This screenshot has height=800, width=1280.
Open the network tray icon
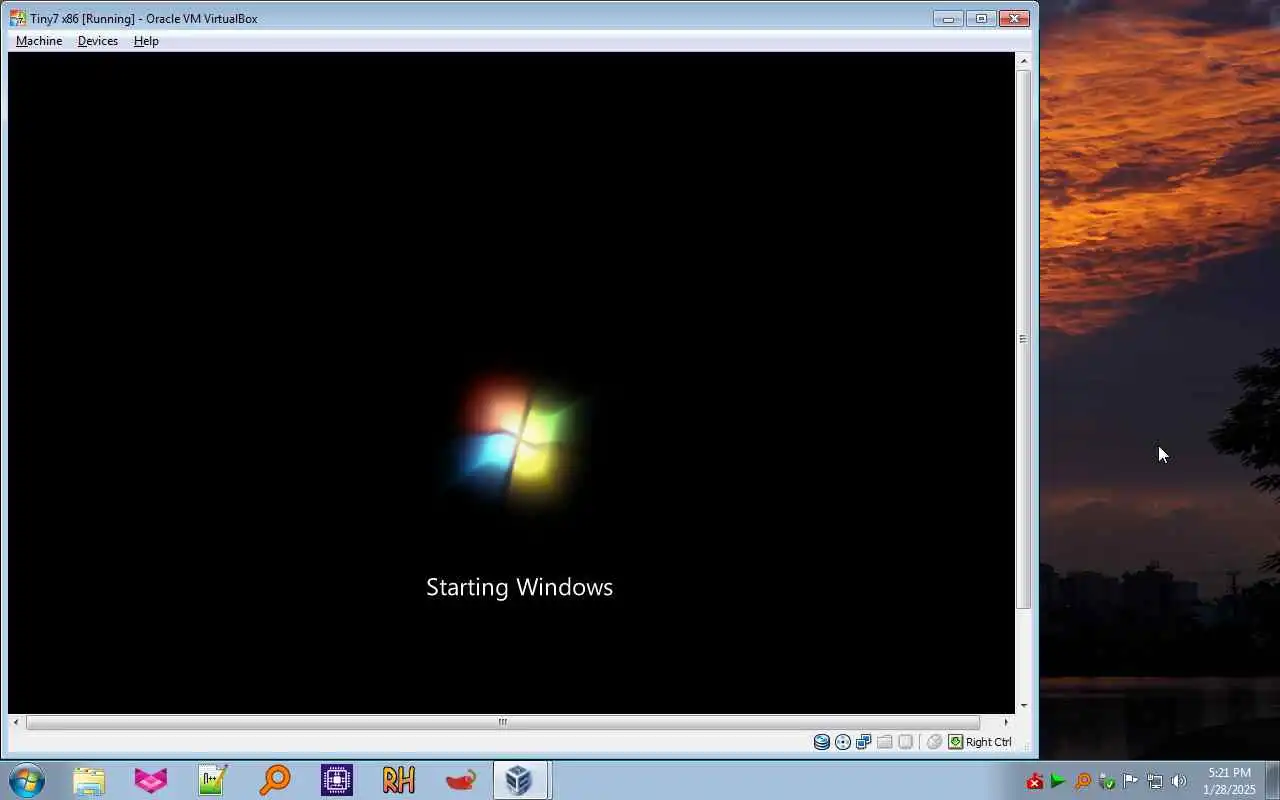tap(1155, 781)
